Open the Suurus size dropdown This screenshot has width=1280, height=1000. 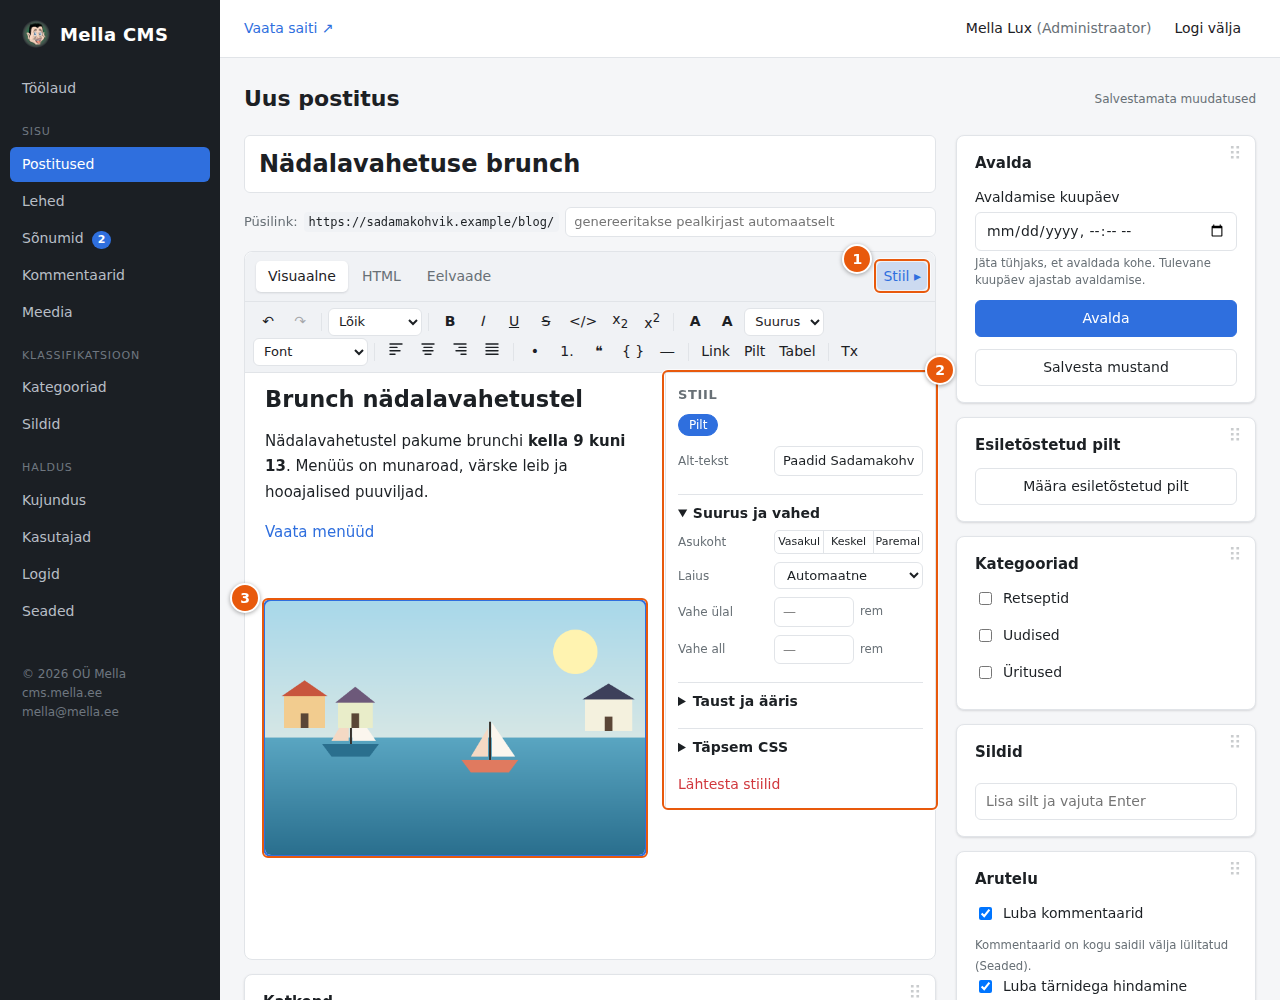coord(784,321)
